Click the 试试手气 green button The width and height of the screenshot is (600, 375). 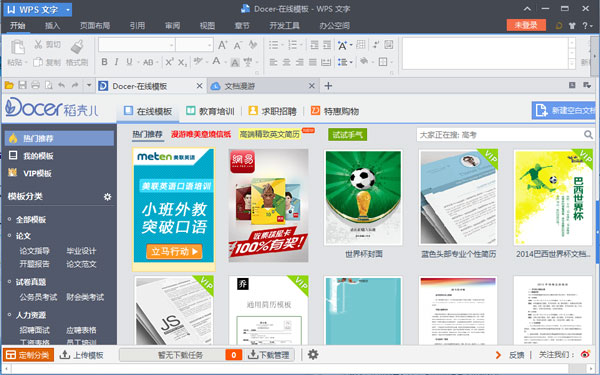coord(347,135)
